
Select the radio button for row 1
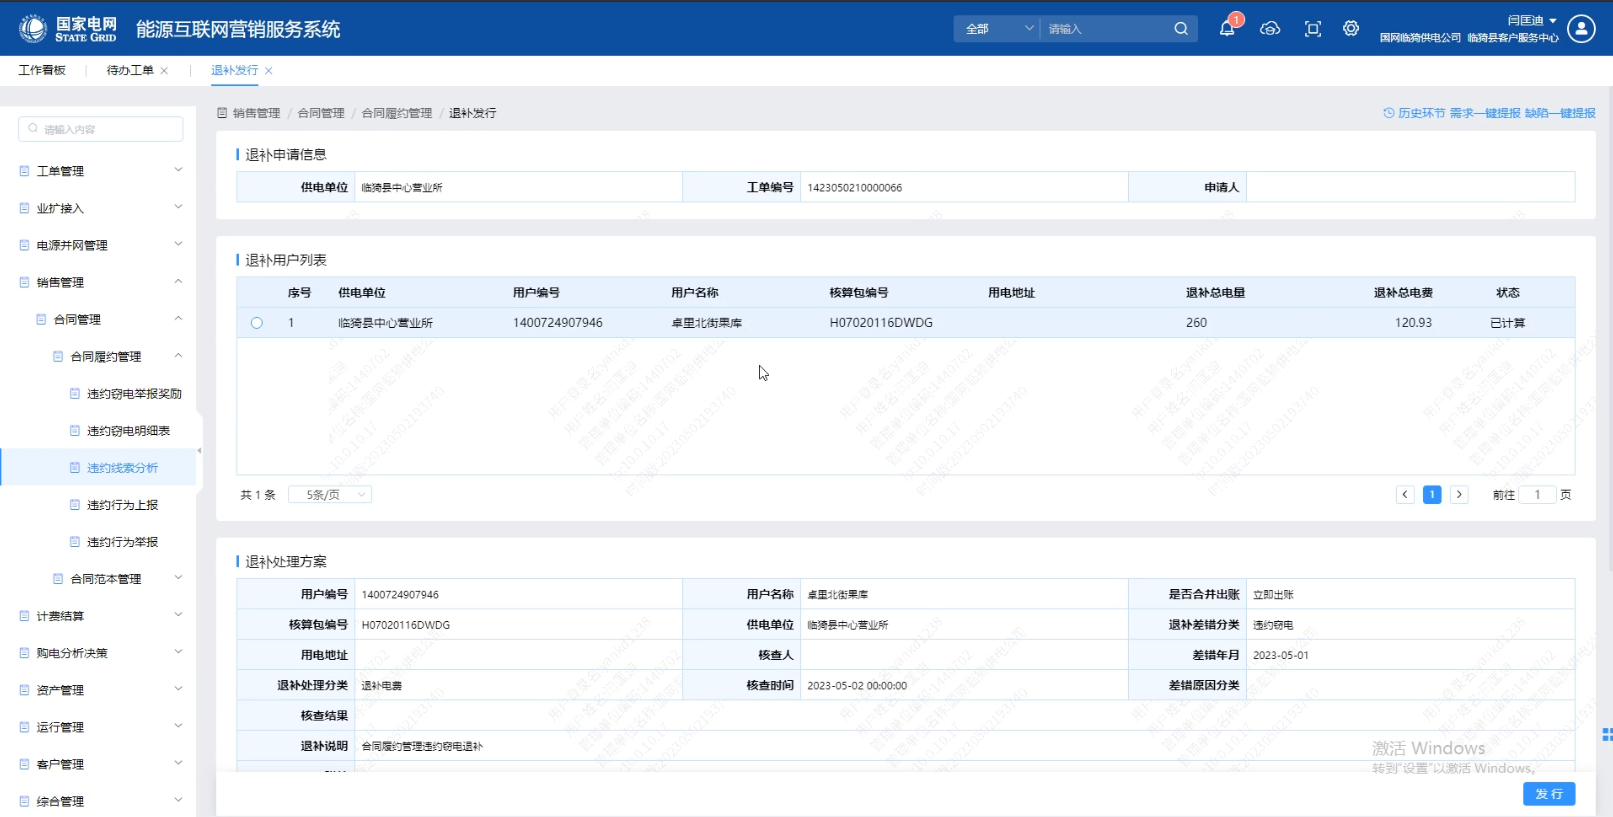click(x=257, y=323)
